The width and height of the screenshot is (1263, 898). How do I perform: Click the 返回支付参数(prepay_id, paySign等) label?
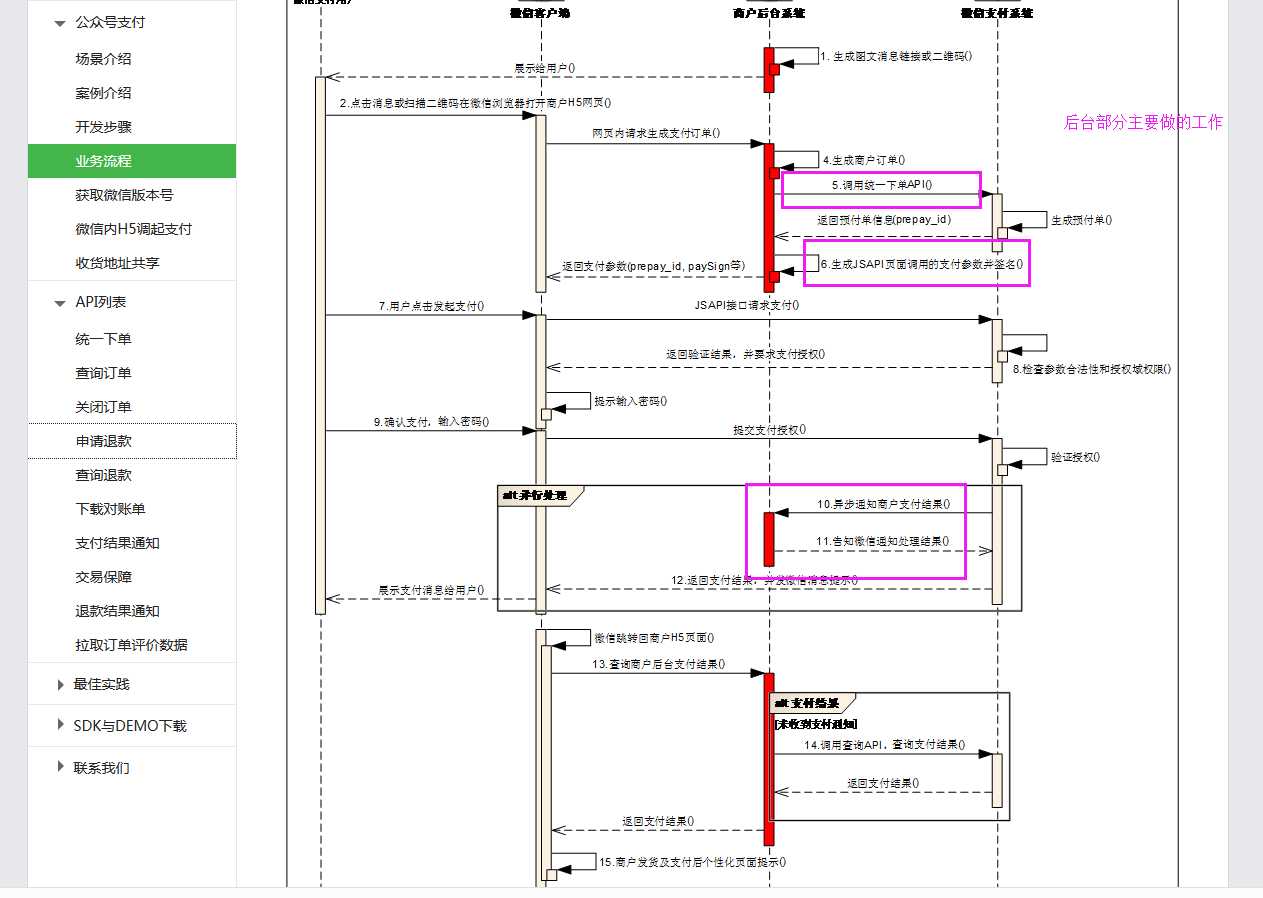coord(654,266)
